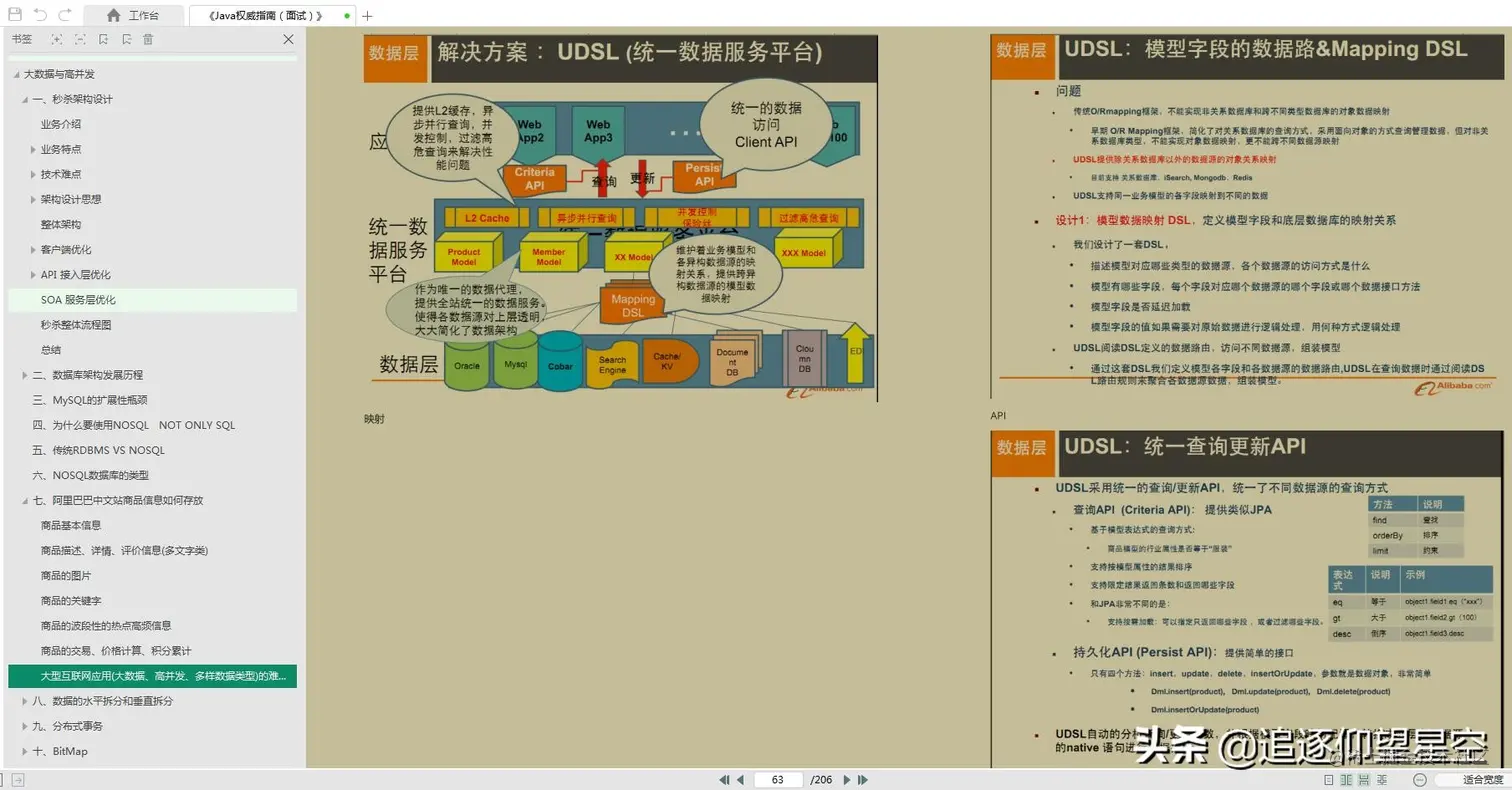
Task: Open the 适合宽度 zoom dropdown
Action: pyautogui.click(x=1470, y=780)
